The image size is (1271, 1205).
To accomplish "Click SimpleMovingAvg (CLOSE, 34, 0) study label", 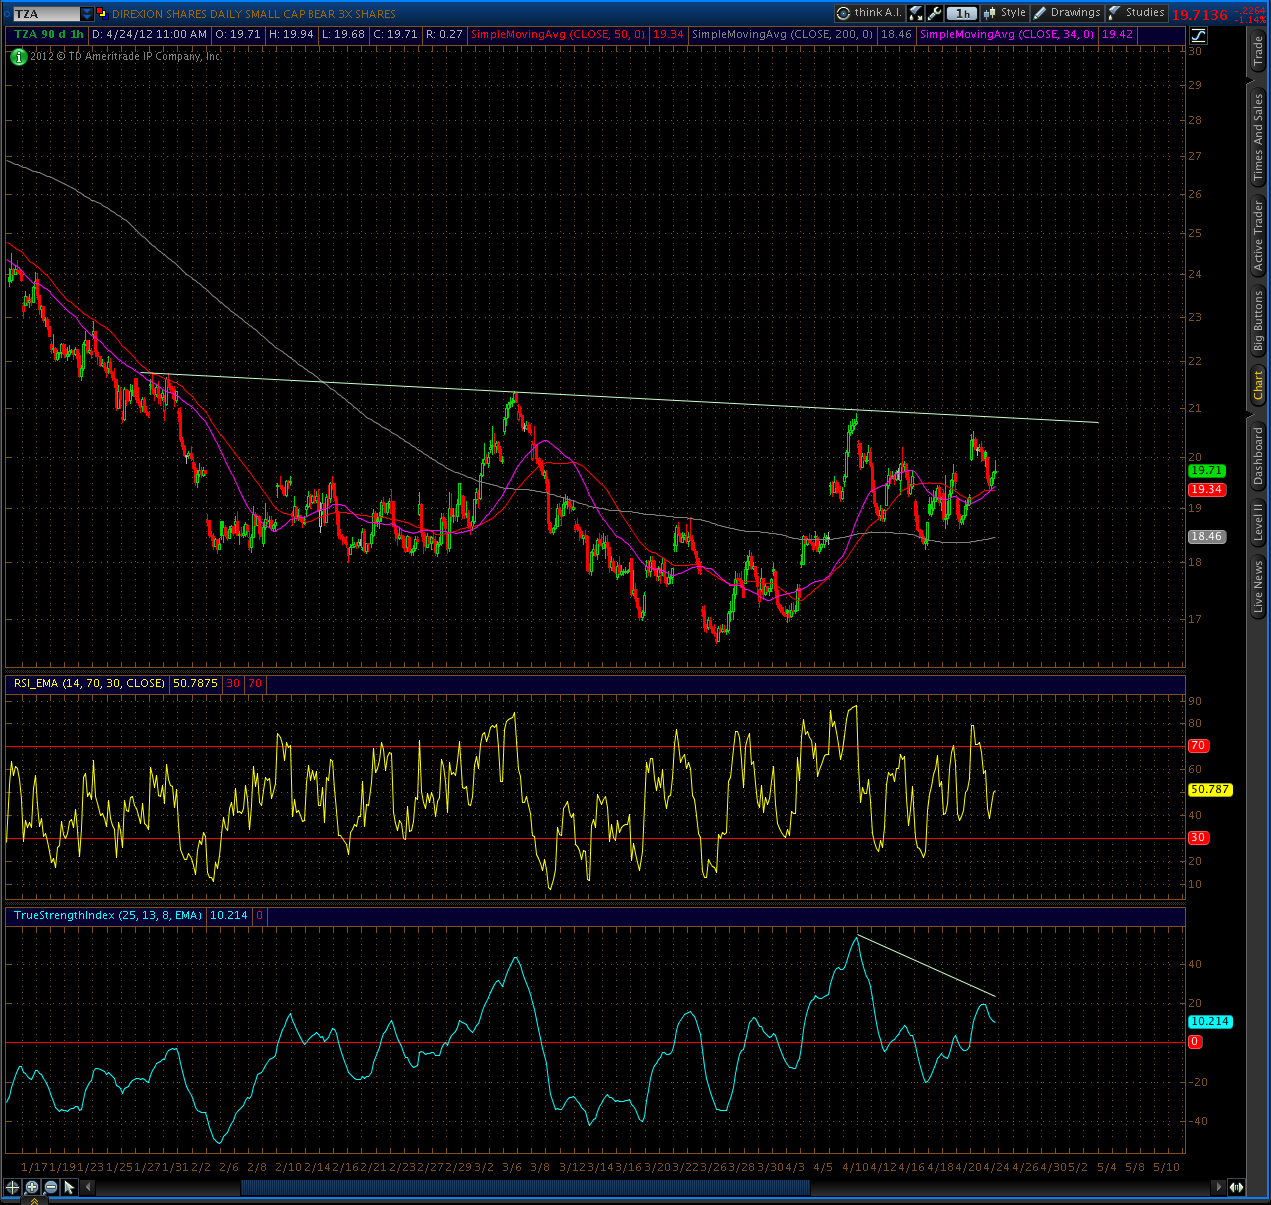I will pyautogui.click(x=1007, y=35).
